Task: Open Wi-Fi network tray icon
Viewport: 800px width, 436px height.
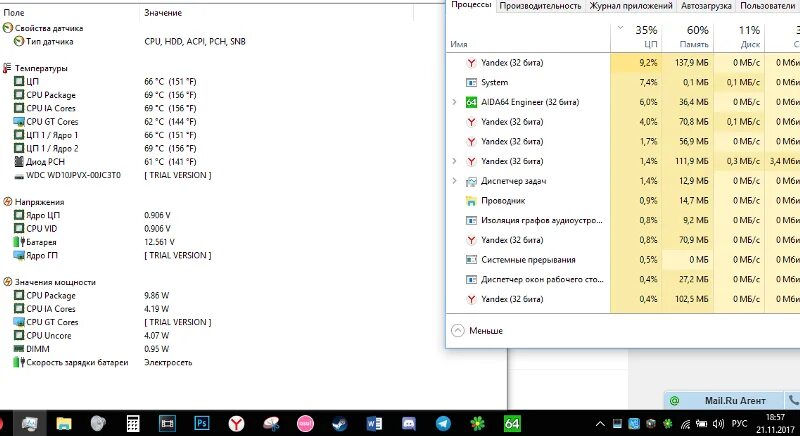Action: (x=685, y=424)
